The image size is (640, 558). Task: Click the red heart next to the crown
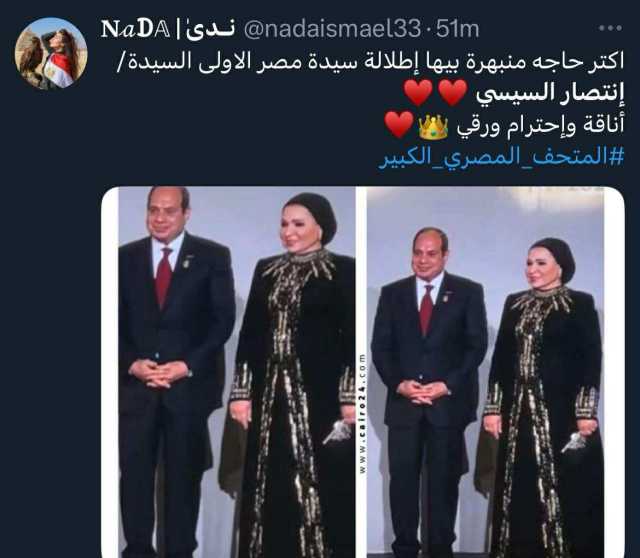pos(400,125)
